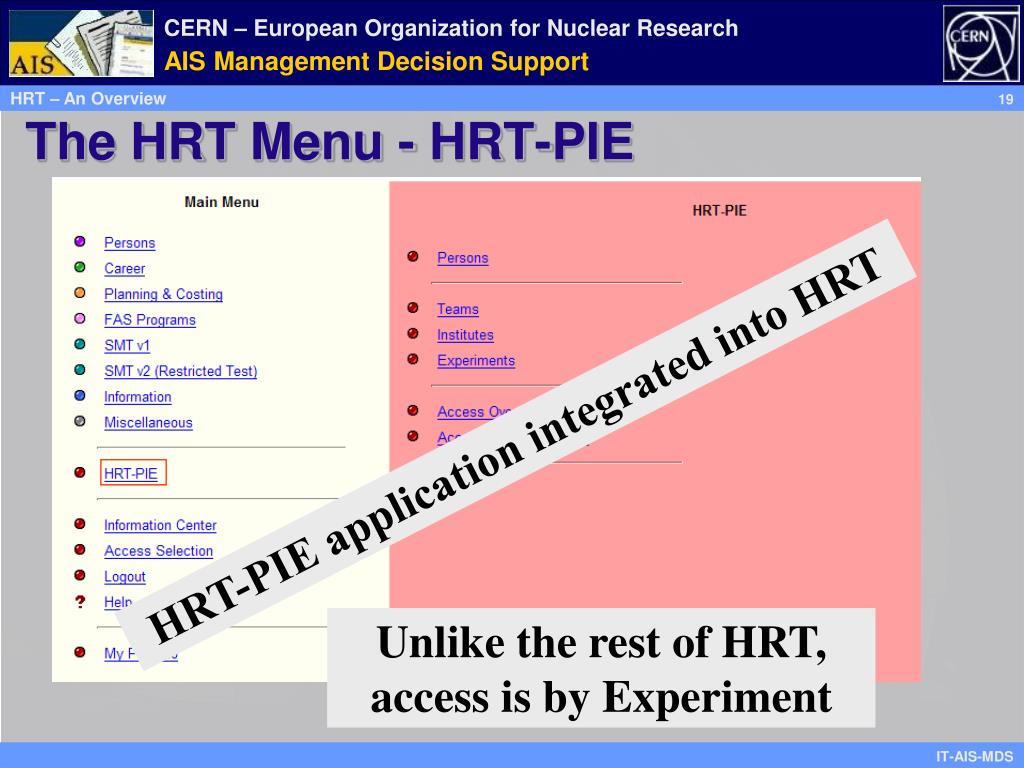Click the red bullet beside Institutes

click(413, 334)
